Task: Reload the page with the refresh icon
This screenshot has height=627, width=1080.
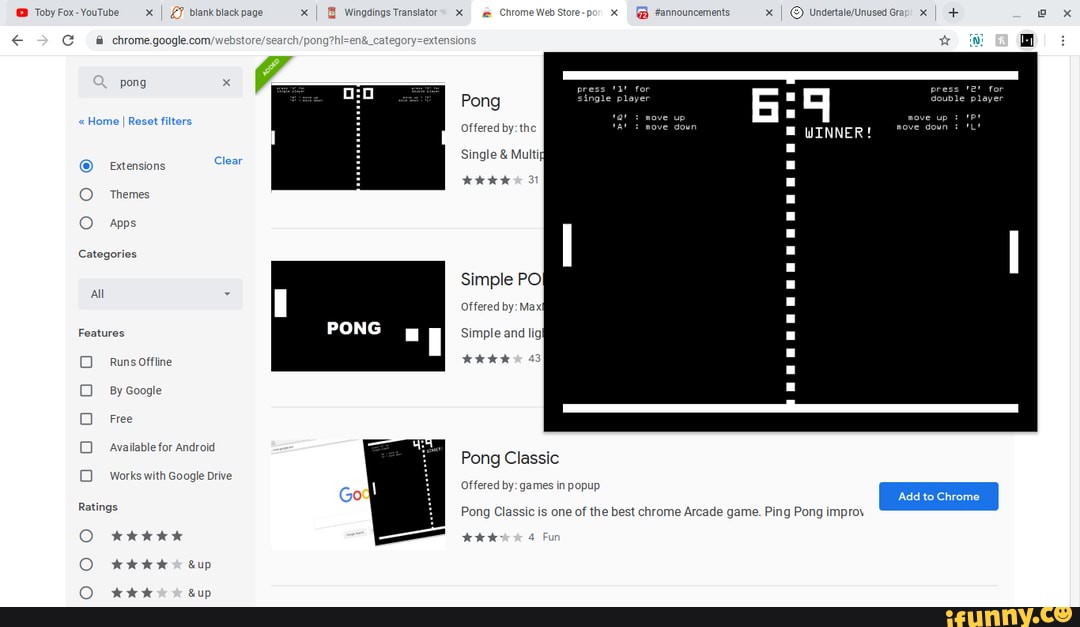Action: [x=67, y=40]
